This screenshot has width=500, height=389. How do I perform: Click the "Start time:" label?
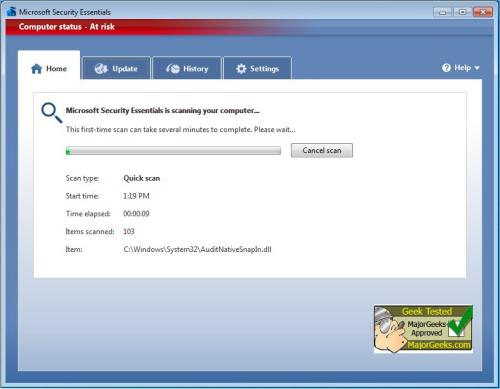(82, 196)
